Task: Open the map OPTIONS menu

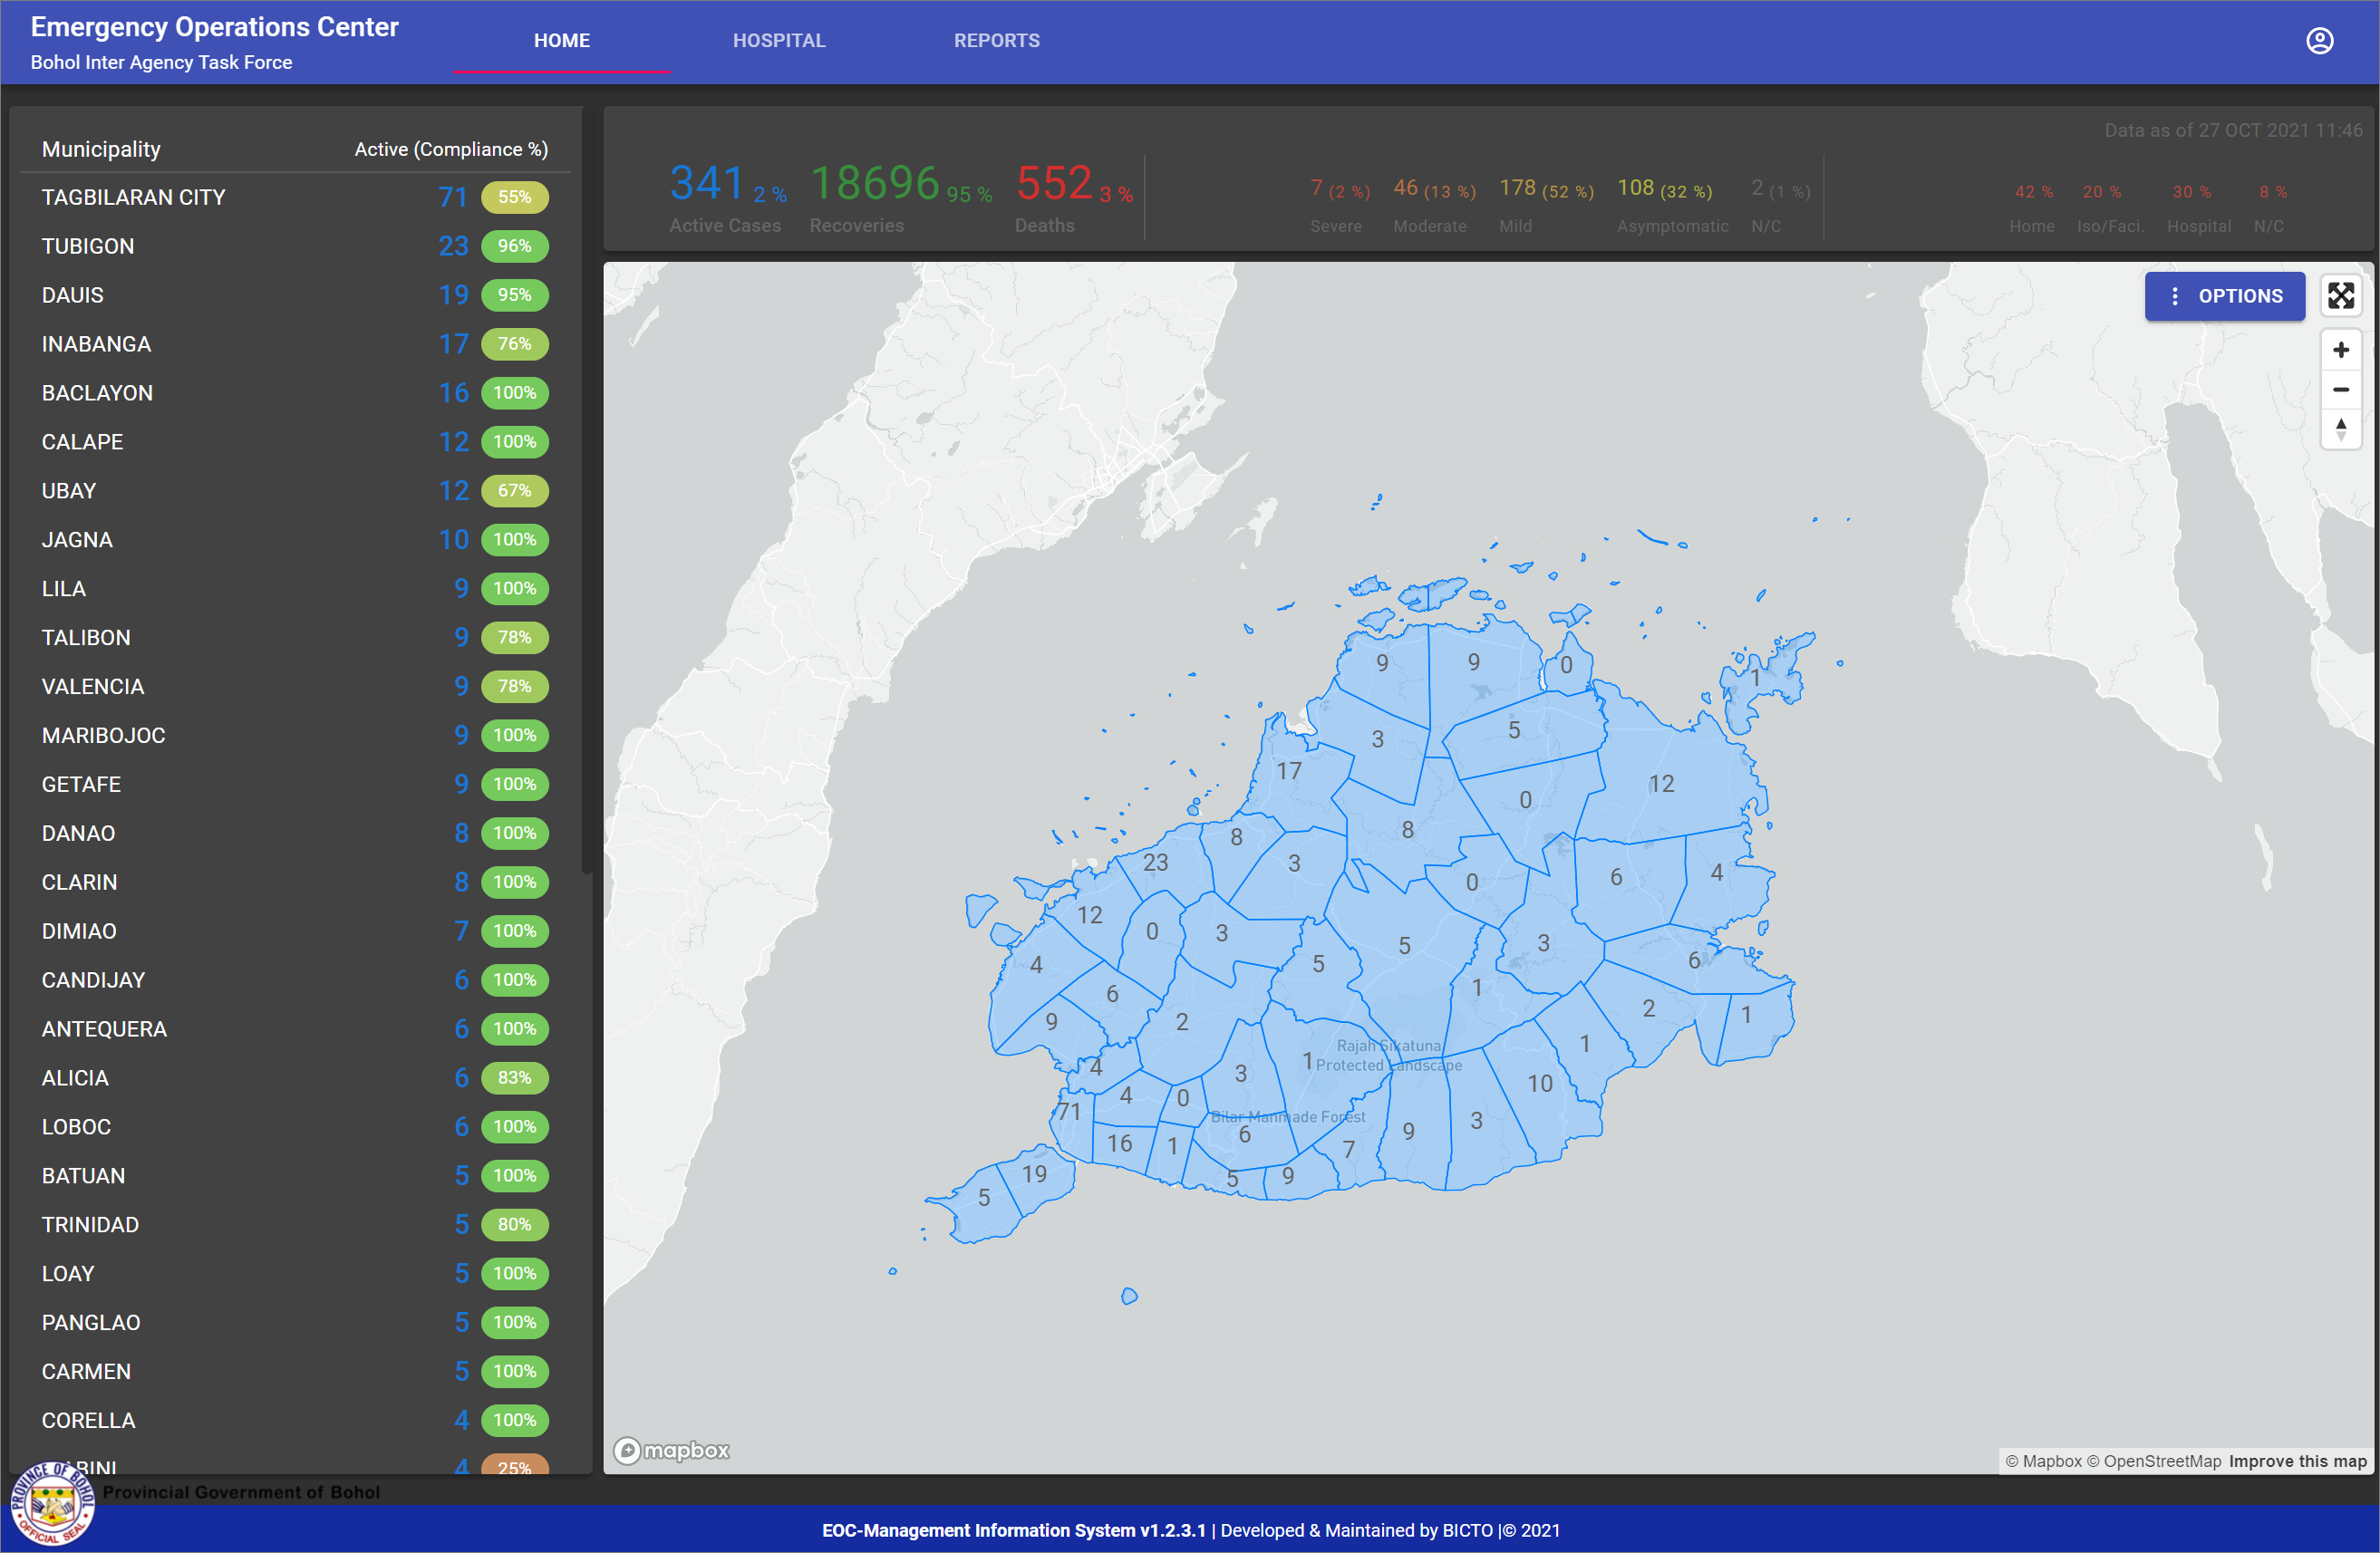Action: (x=2224, y=296)
